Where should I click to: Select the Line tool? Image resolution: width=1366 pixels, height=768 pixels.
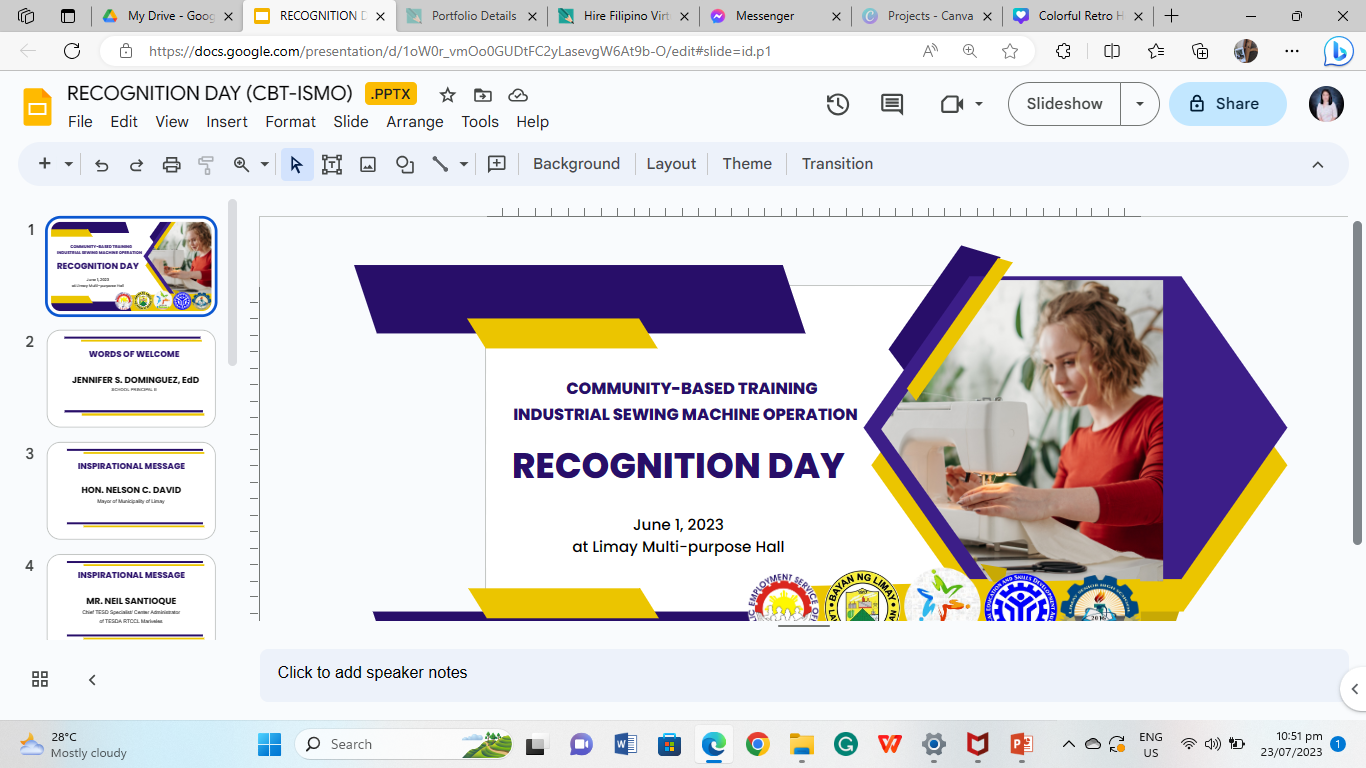point(440,165)
